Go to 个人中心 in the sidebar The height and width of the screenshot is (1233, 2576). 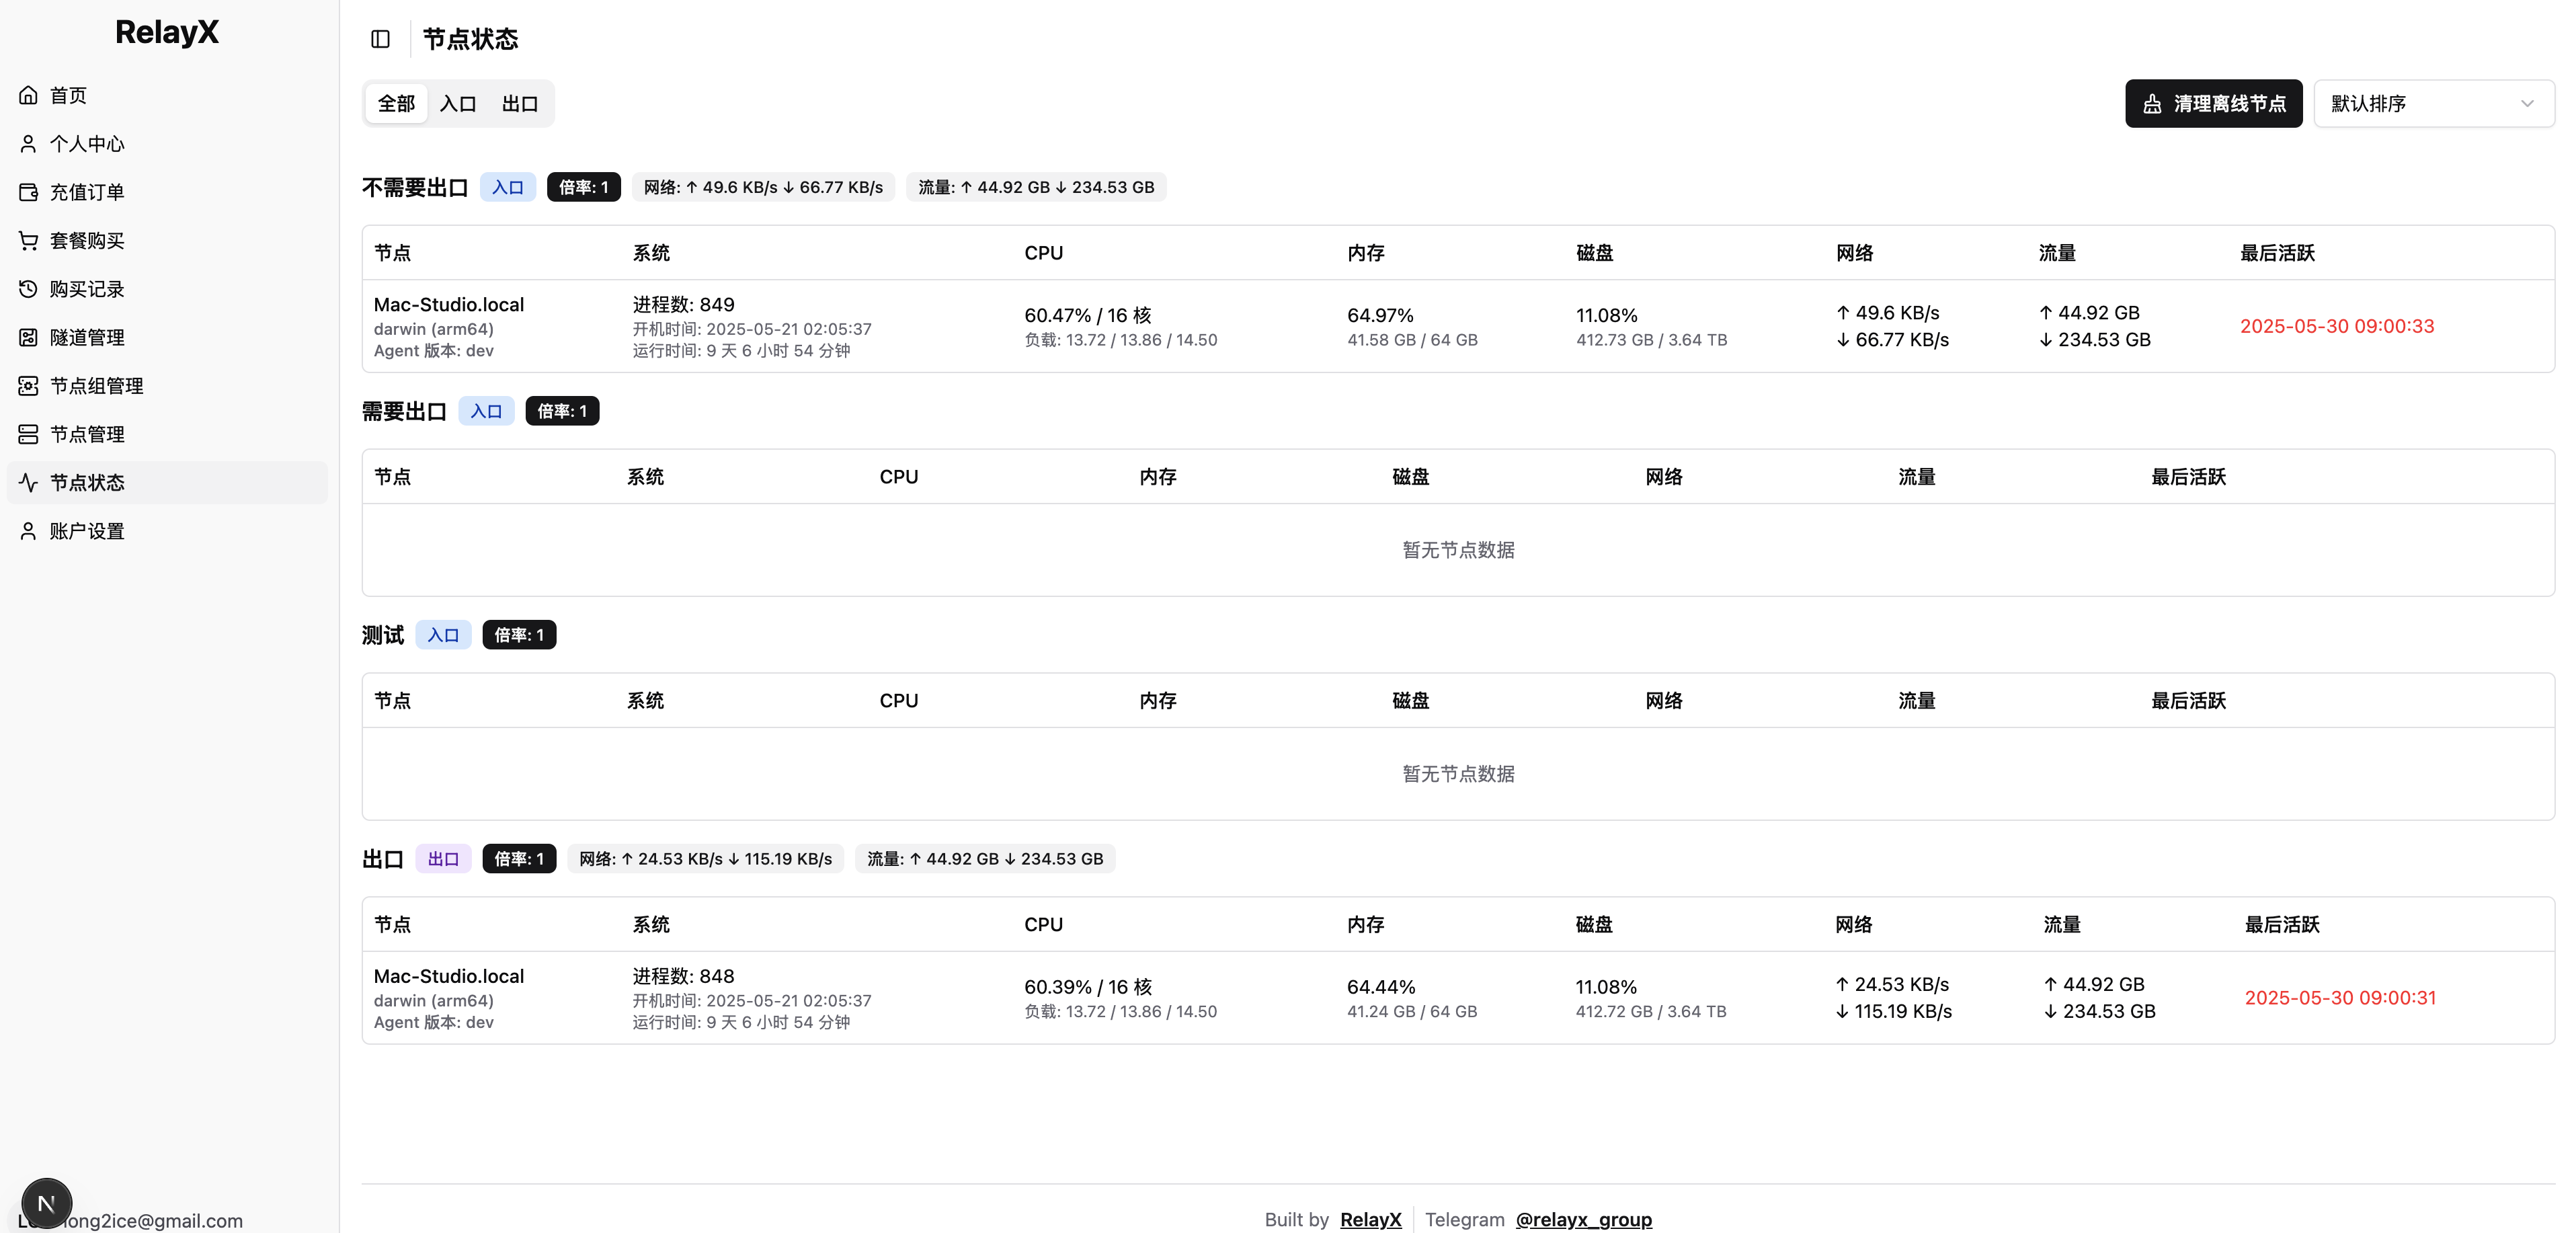pyautogui.click(x=87, y=144)
